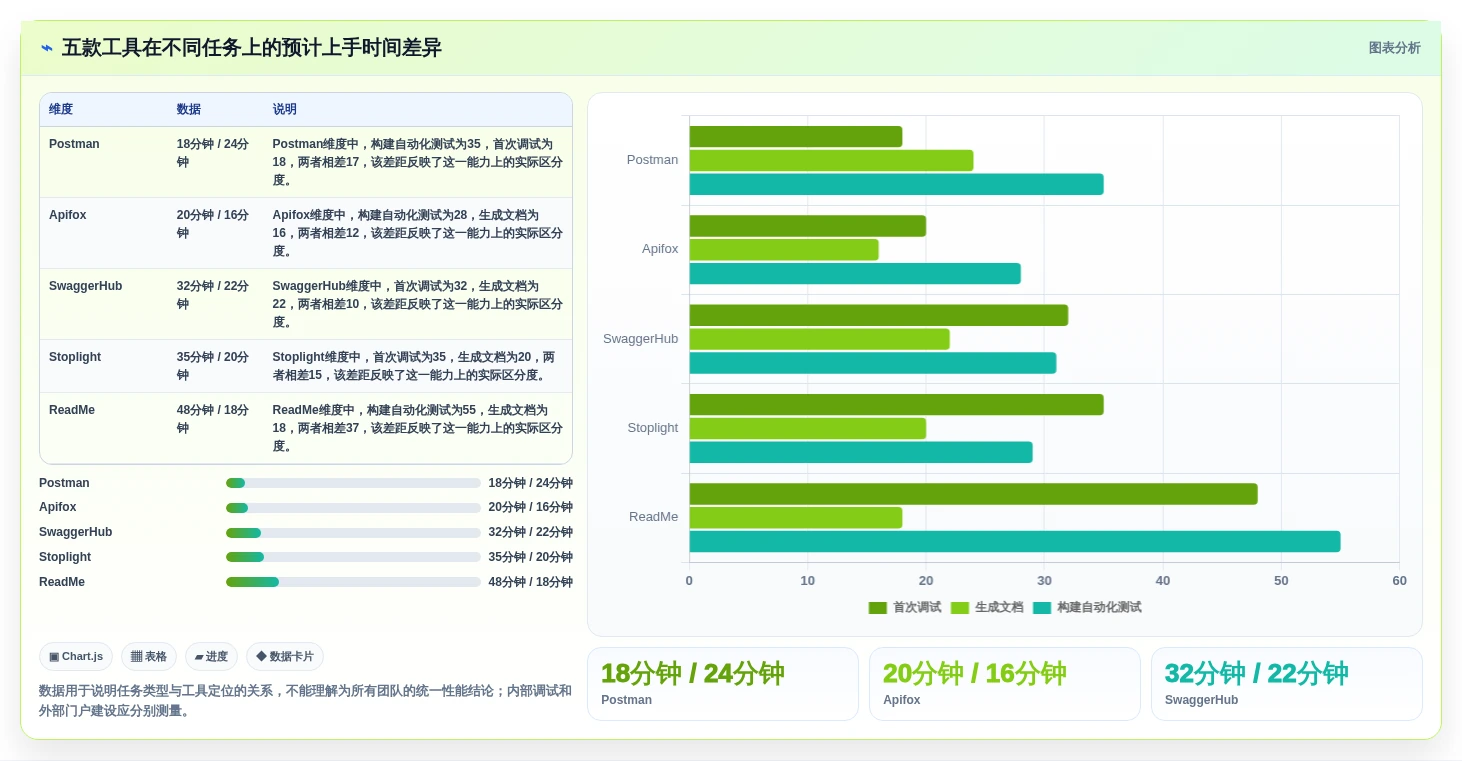The image size is (1462, 761).
Task: Click progress list value 32分钟 / 22分钟
Action: (530, 532)
